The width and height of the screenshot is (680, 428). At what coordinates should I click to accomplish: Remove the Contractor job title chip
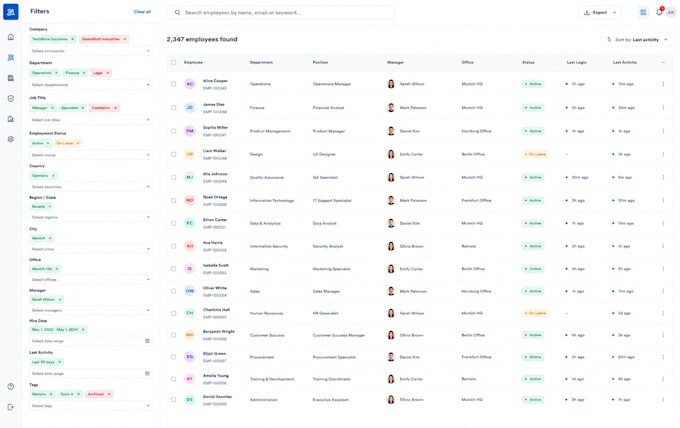115,108
